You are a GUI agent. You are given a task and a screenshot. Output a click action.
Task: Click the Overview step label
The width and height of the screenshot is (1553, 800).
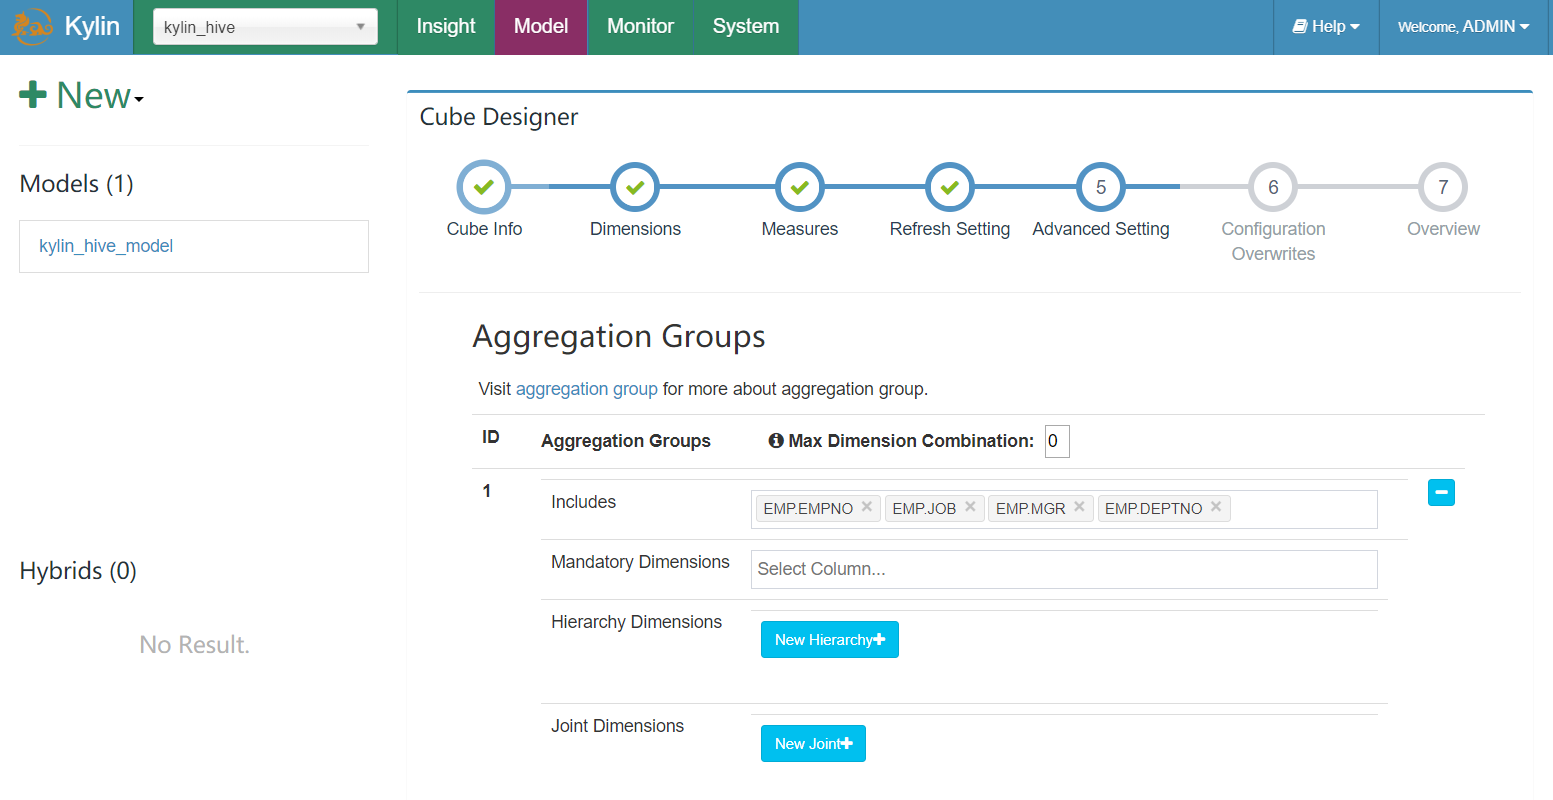[x=1443, y=229]
